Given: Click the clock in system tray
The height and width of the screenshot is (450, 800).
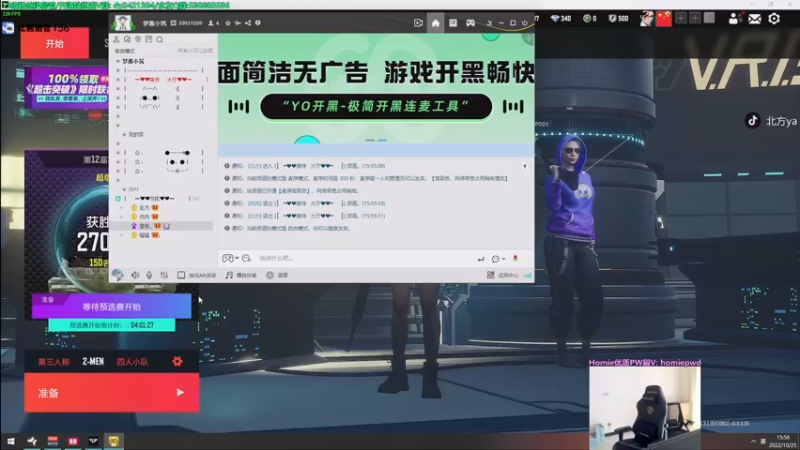Looking at the screenshot, I should point(783,441).
